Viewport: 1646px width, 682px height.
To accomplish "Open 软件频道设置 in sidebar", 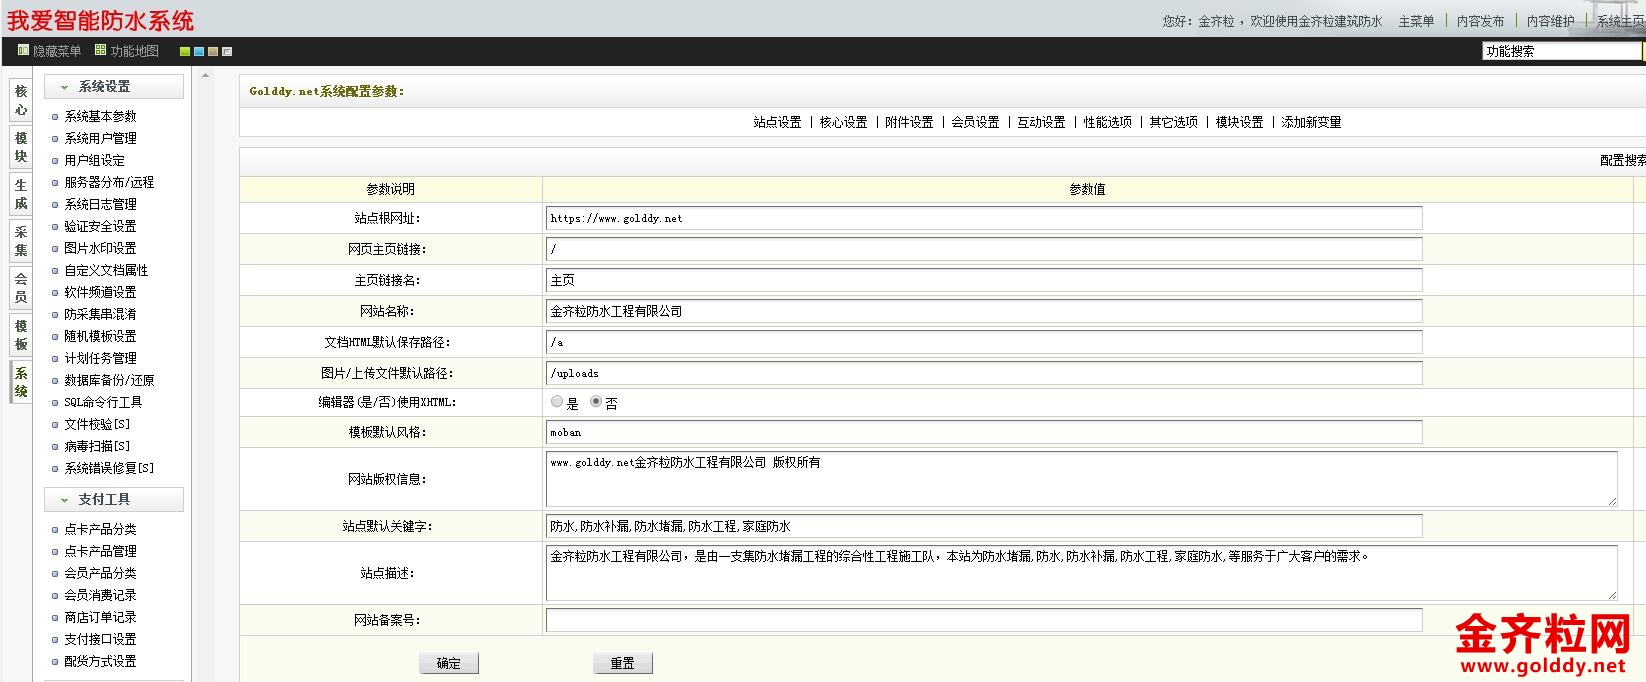I will [100, 292].
